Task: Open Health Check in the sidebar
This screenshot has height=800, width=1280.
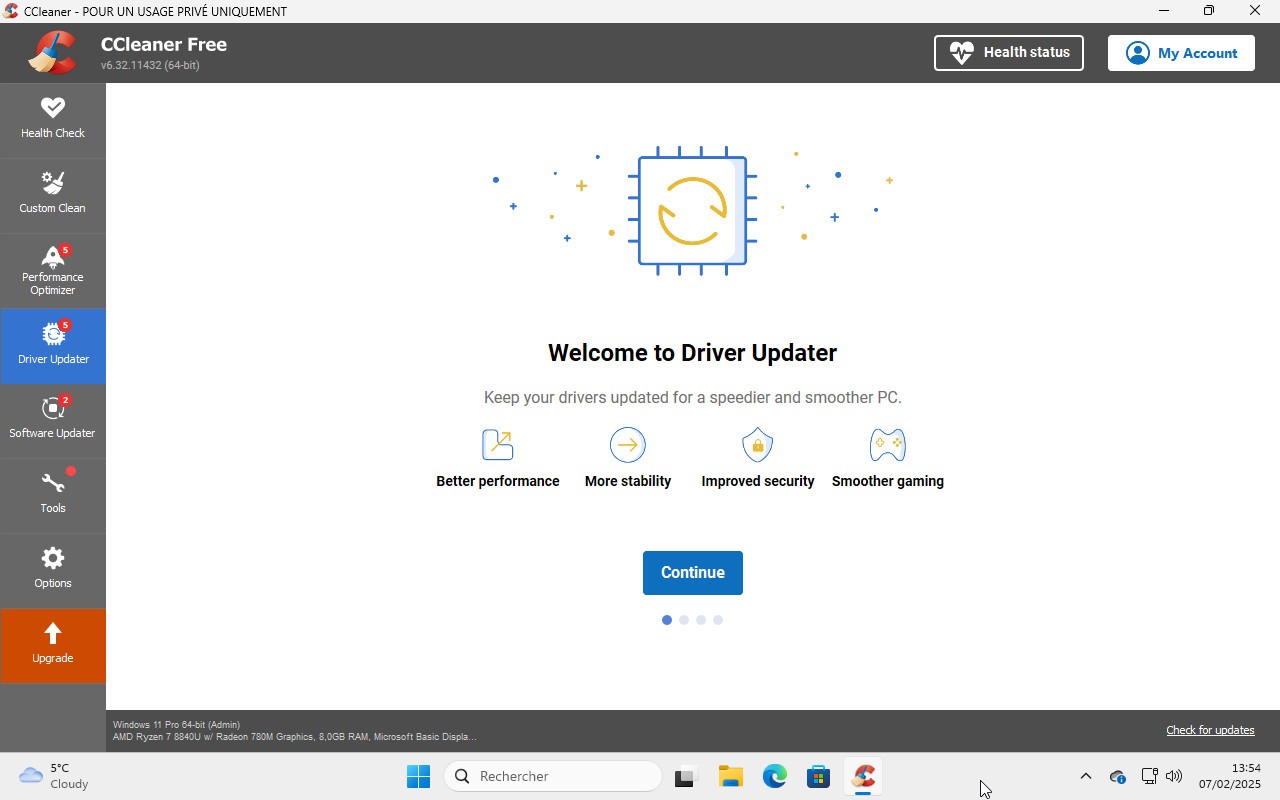Action: [53, 119]
